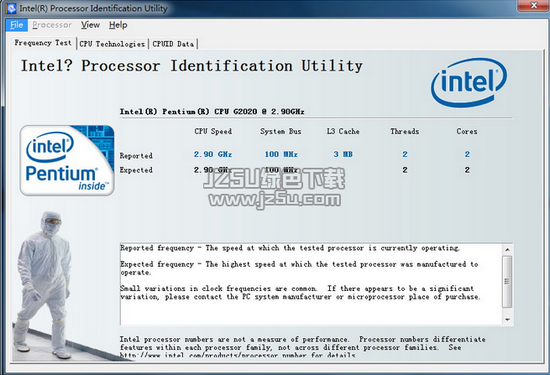Click the scroll up arrow of description box
Screen dimensions: 550x375
coord(507,249)
